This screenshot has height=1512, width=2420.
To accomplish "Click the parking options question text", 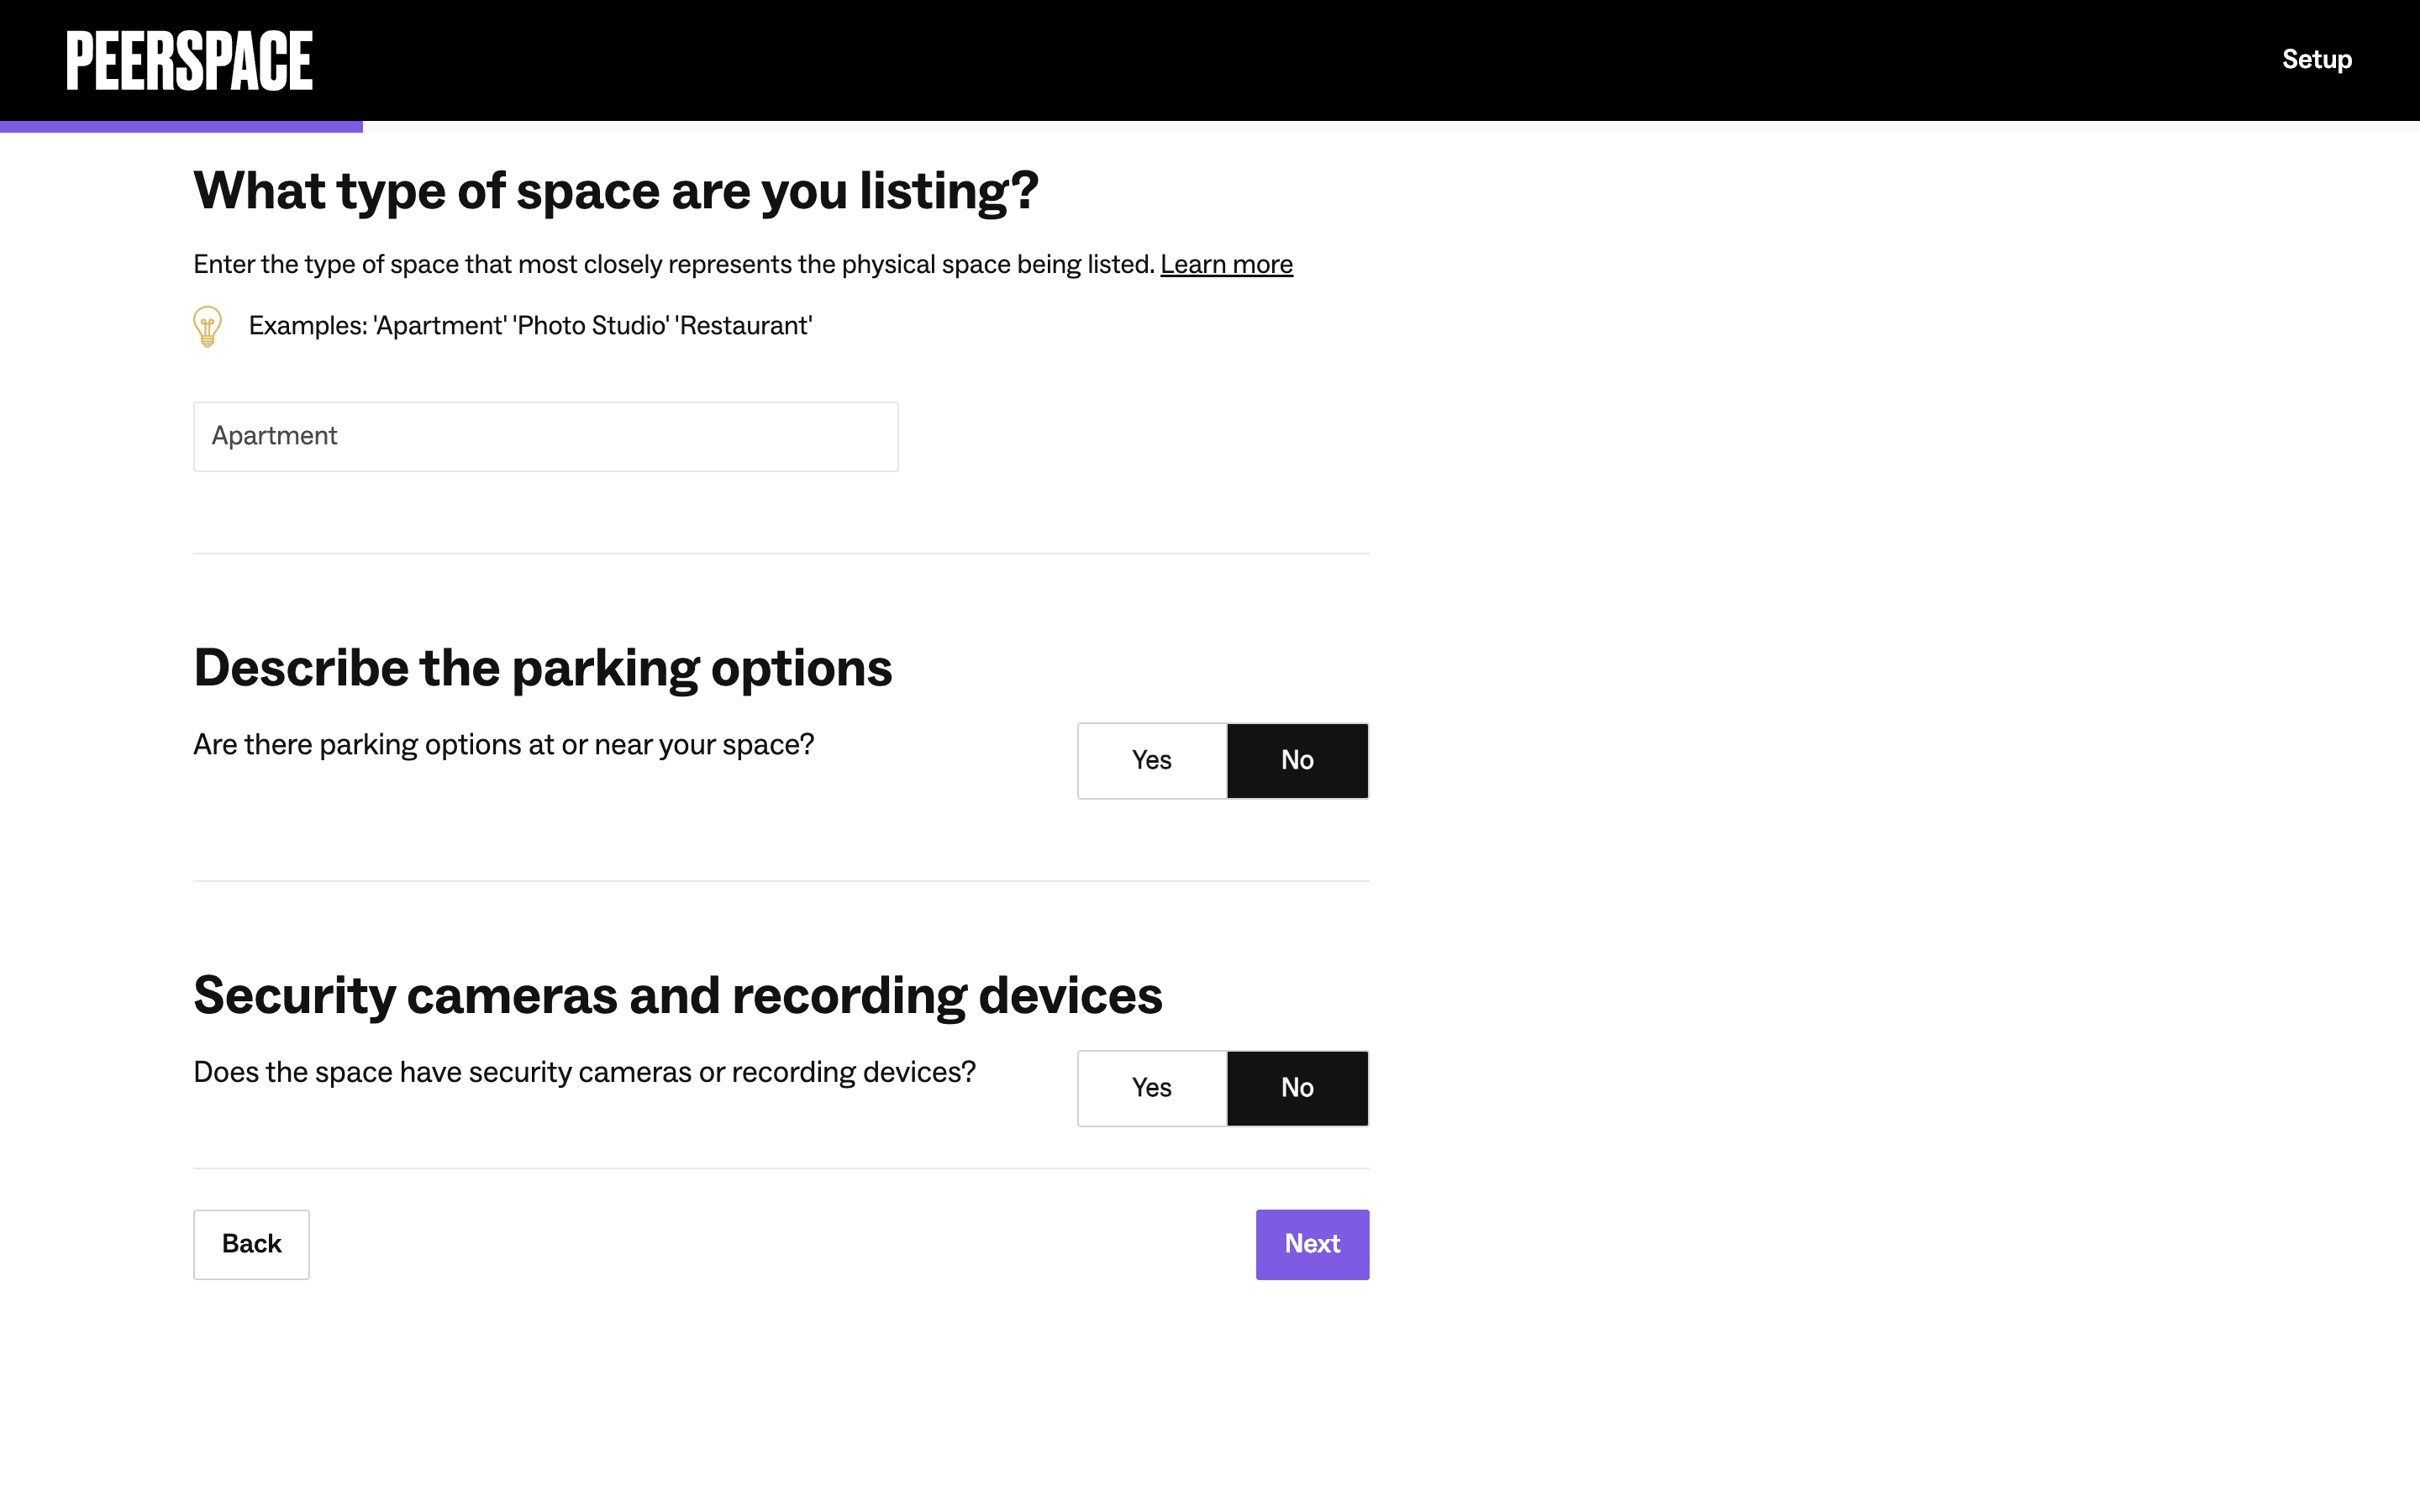I will [503, 745].
